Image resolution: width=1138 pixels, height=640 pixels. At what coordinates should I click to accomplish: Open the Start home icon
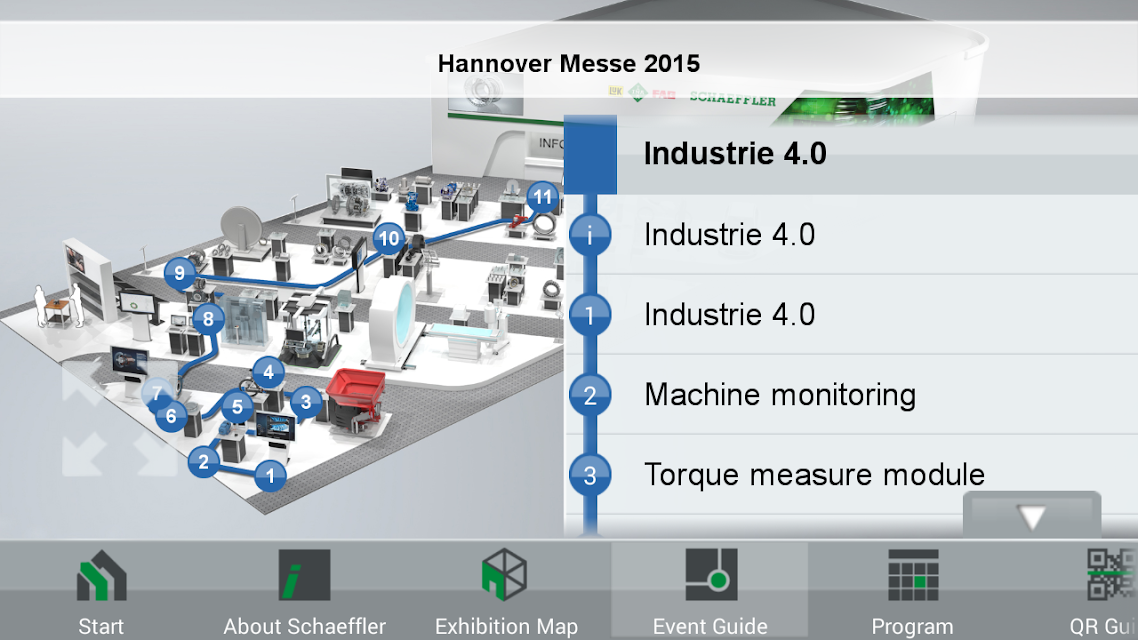tap(101, 590)
